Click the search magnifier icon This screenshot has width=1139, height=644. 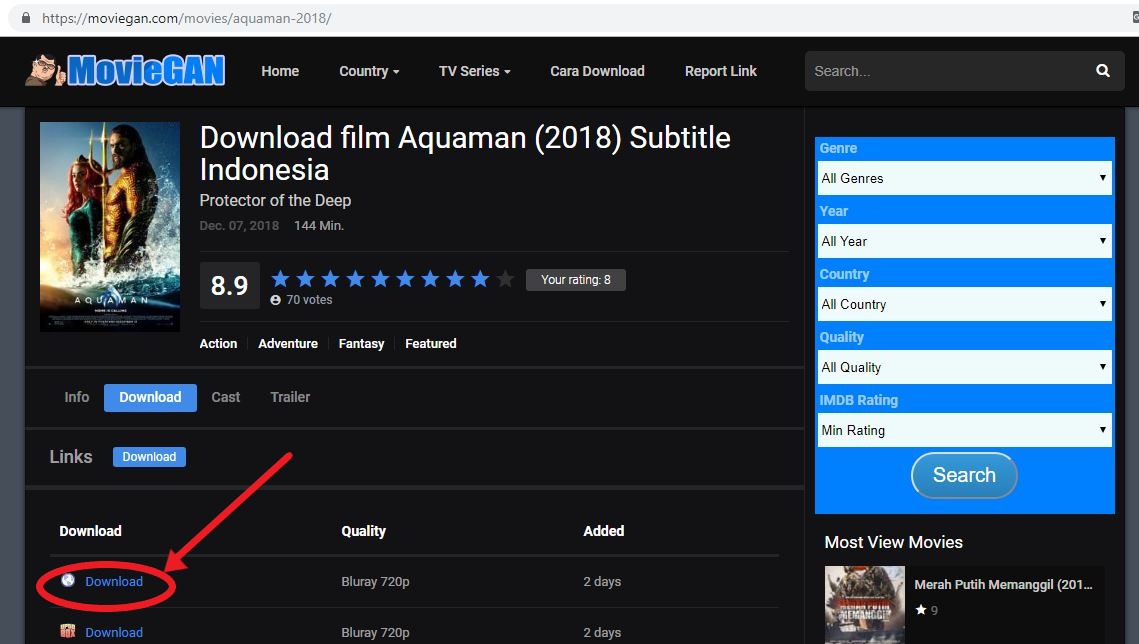click(x=1101, y=70)
